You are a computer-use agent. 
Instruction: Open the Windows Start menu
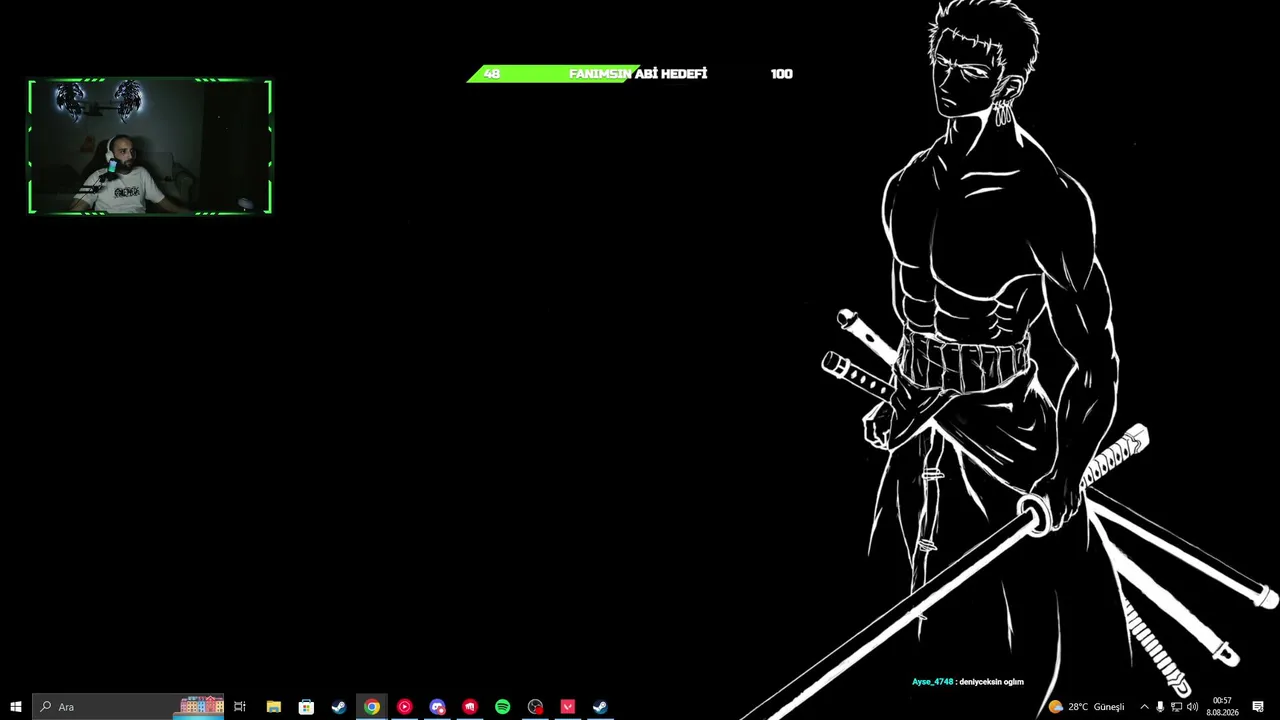click(16, 707)
